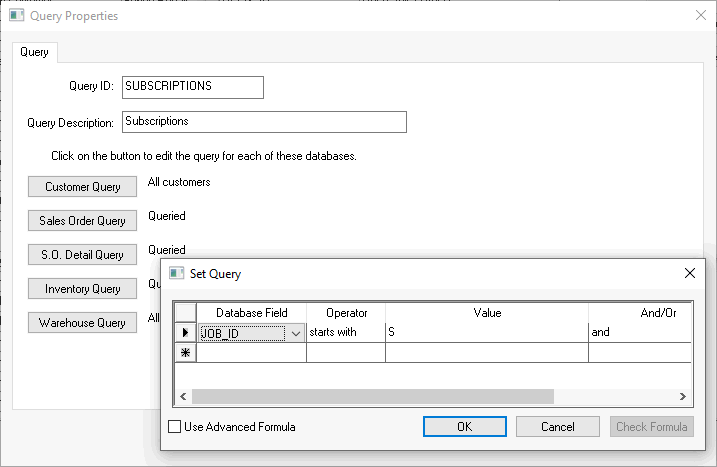Select the new row asterisk indicator
Screen dimensions: 717x467
(x=185, y=352)
